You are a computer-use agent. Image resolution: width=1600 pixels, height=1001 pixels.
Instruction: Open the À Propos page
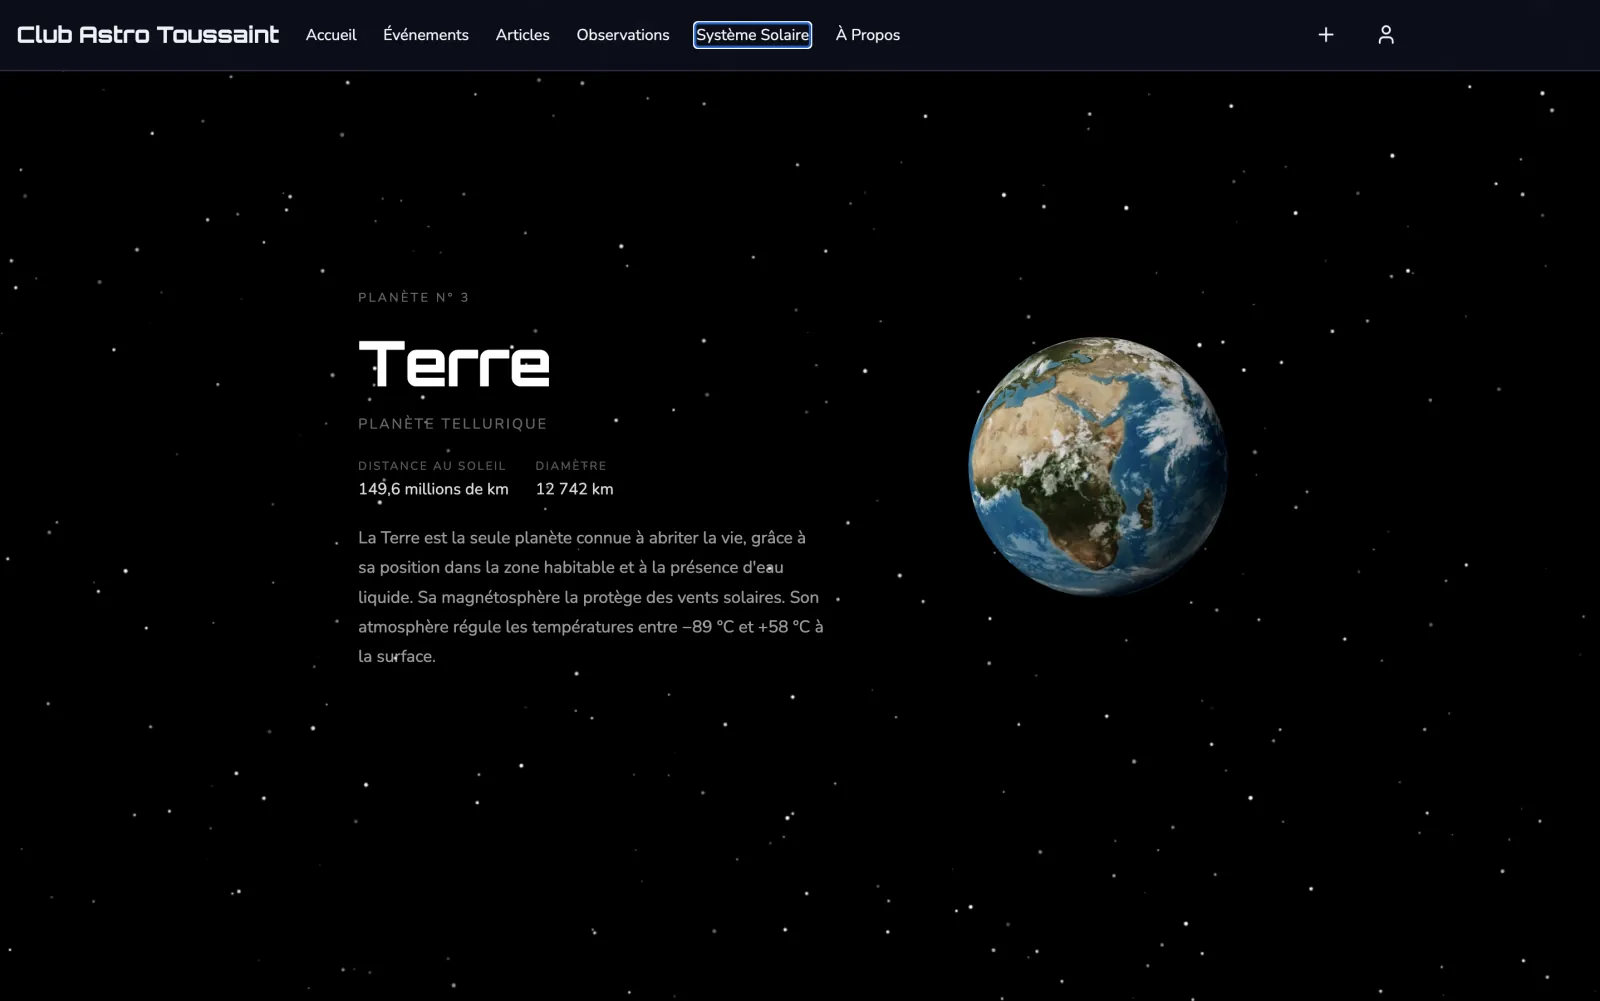tap(868, 35)
